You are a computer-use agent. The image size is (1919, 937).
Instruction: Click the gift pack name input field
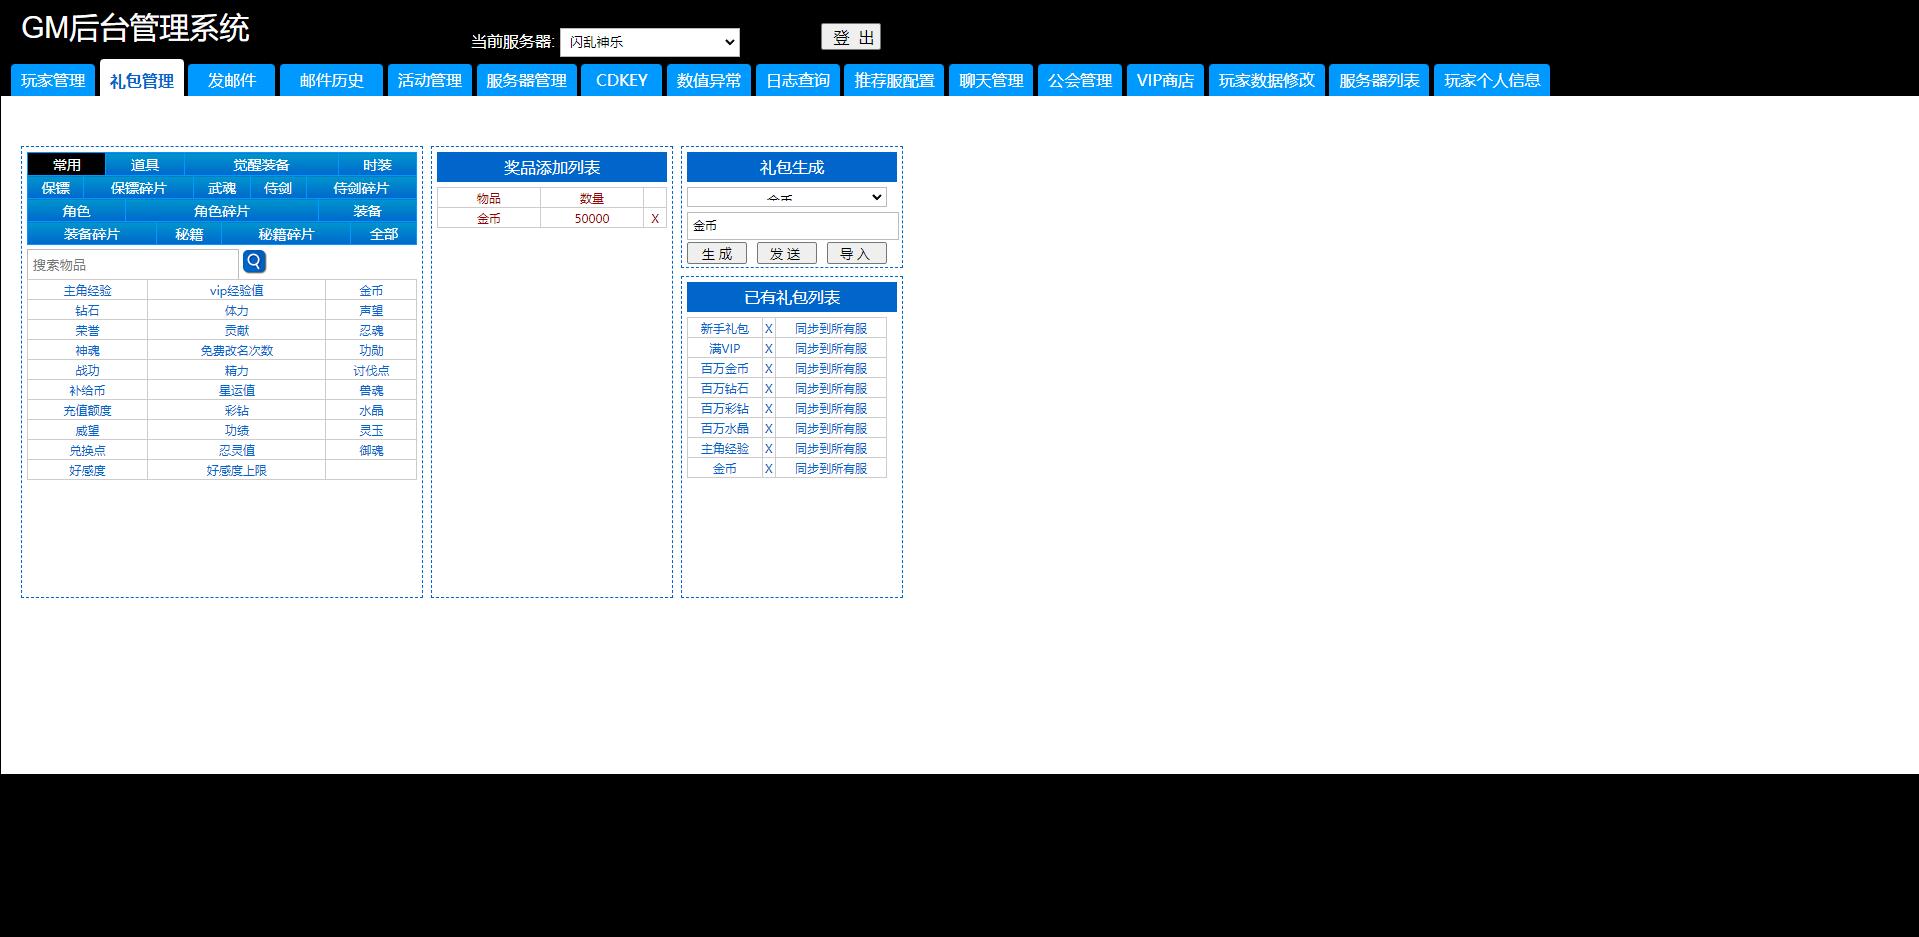point(792,226)
